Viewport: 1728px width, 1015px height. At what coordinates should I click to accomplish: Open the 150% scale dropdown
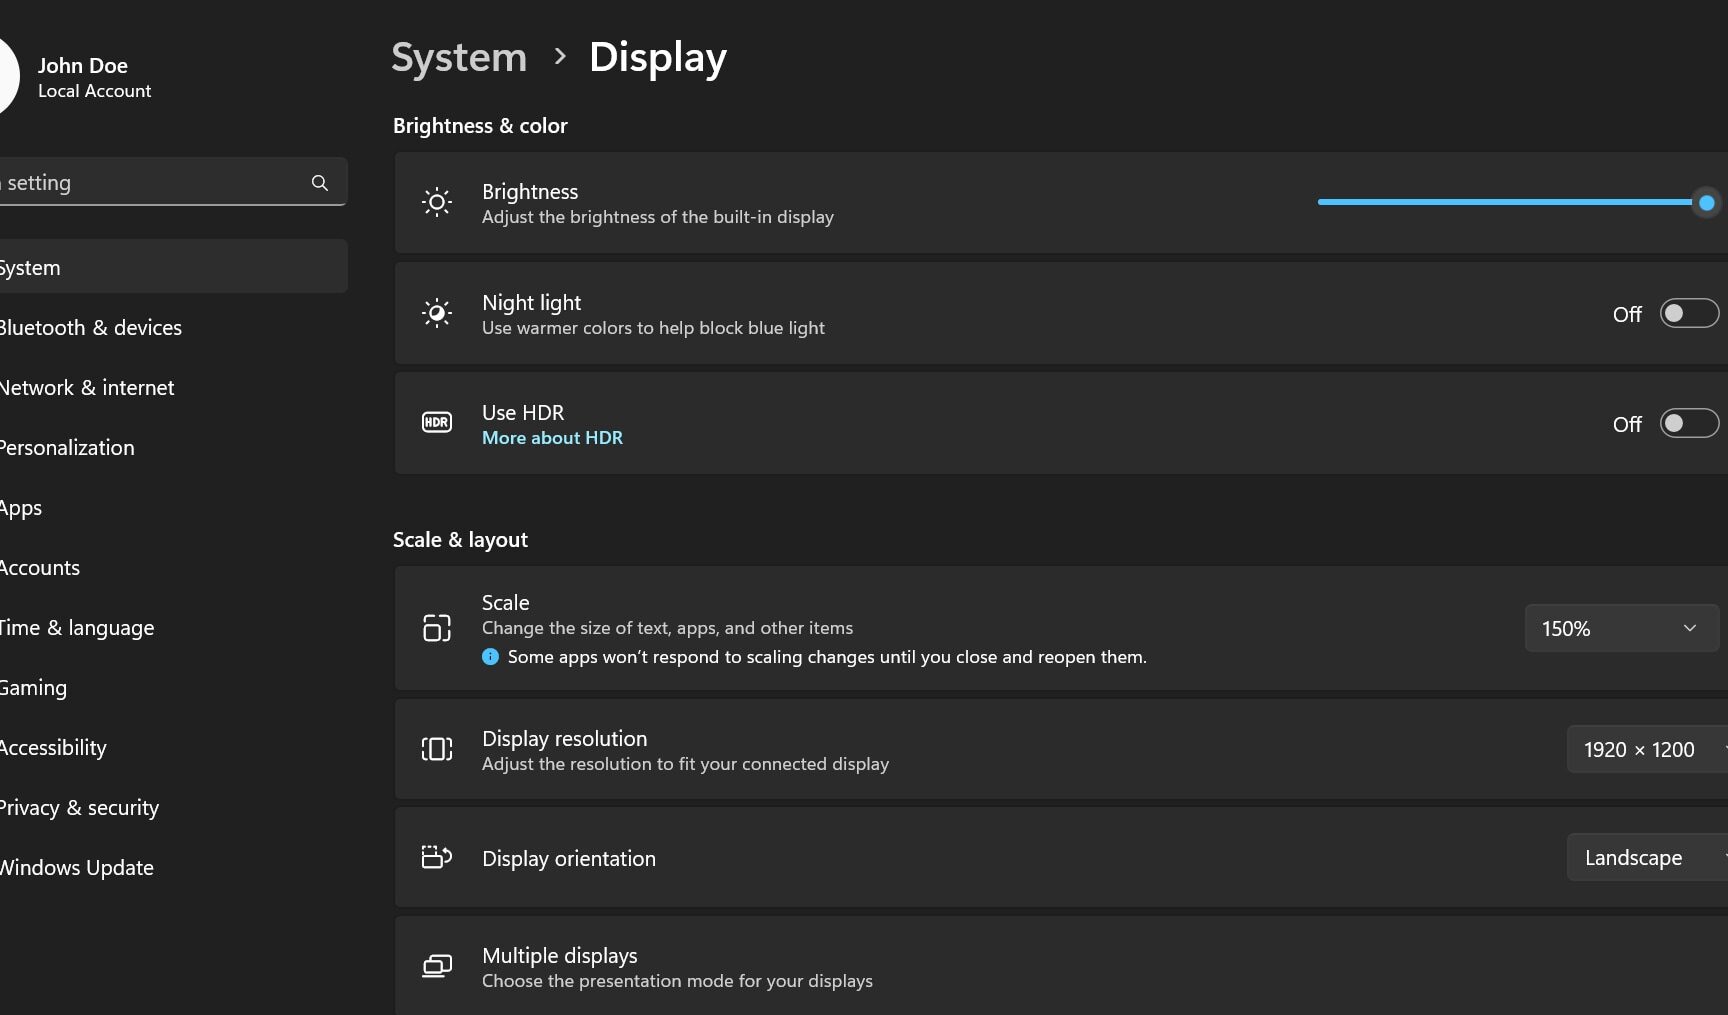tap(1621, 628)
